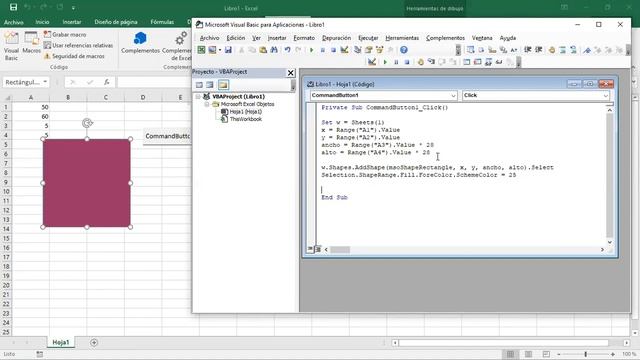Toggle Design Mode on Debug toolbar
This screenshot has height=360, width=640.
[x=371, y=62]
